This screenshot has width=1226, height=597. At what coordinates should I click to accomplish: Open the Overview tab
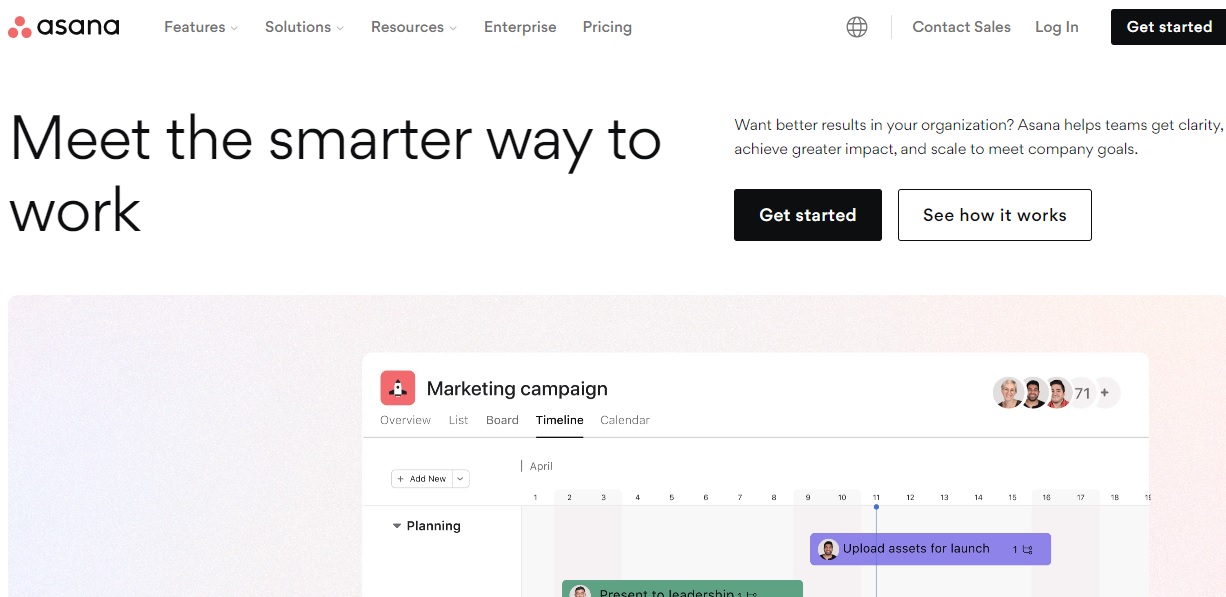(405, 420)
